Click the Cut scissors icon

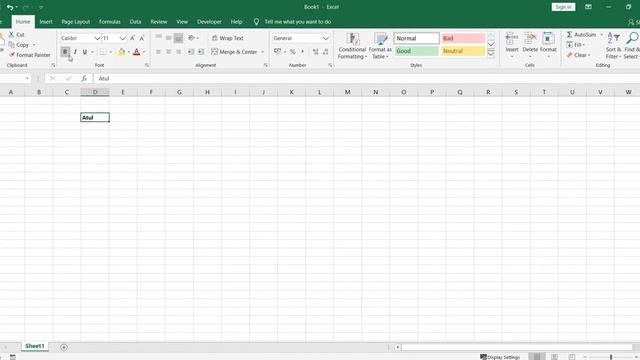click(x=12, y=35)
